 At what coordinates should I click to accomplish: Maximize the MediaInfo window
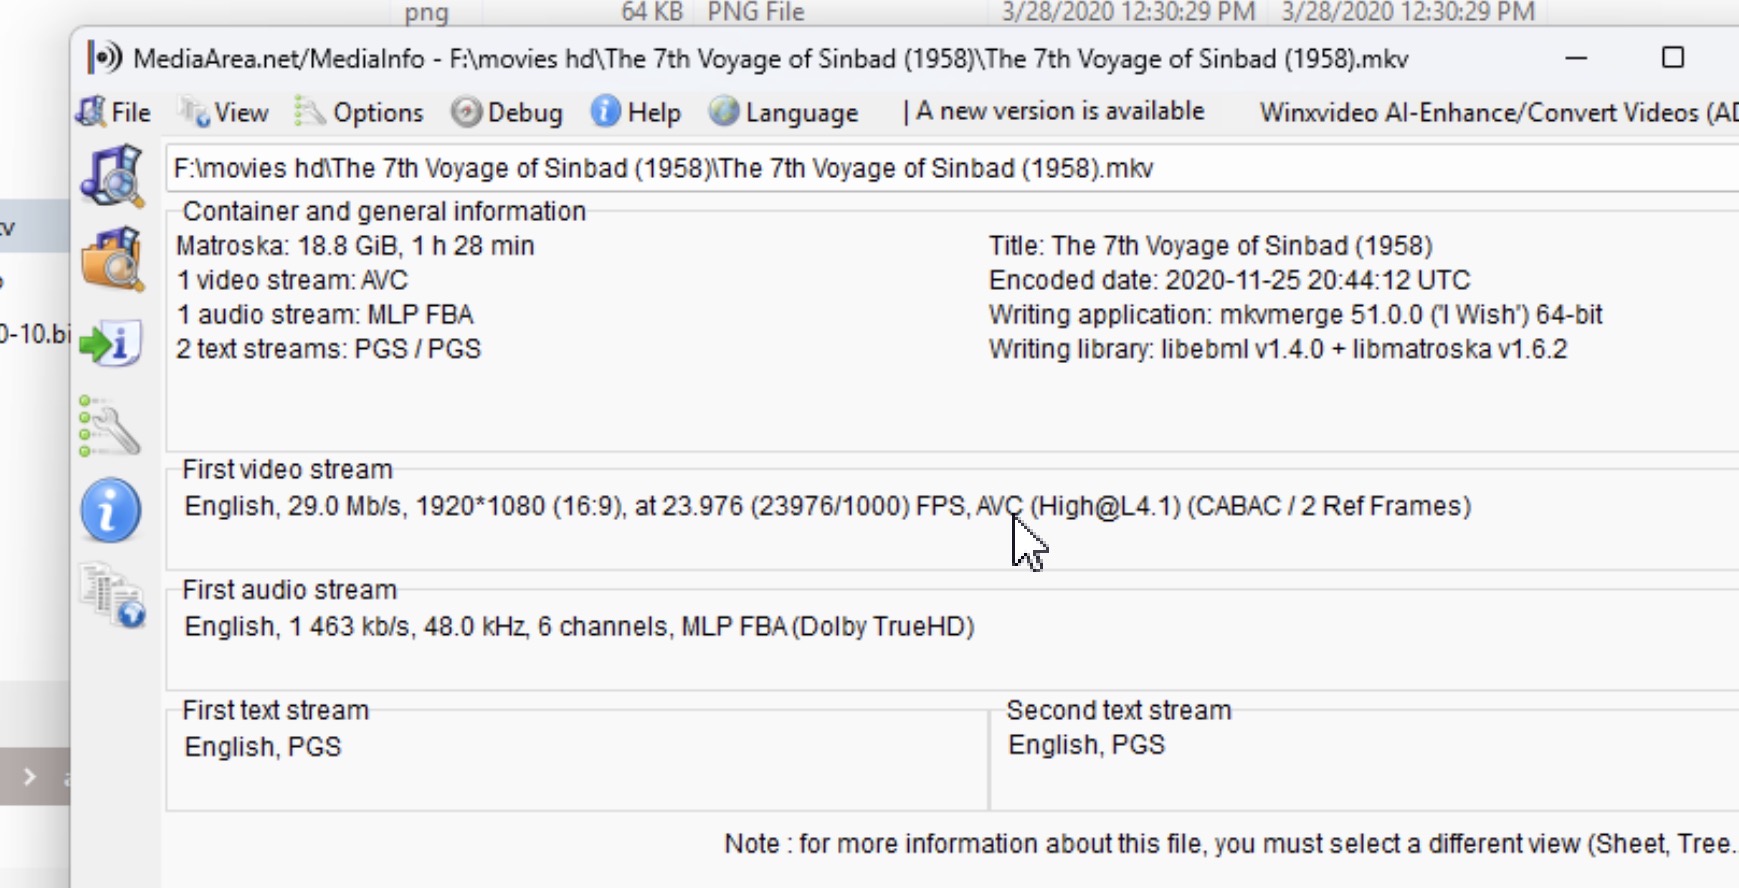1673,58
